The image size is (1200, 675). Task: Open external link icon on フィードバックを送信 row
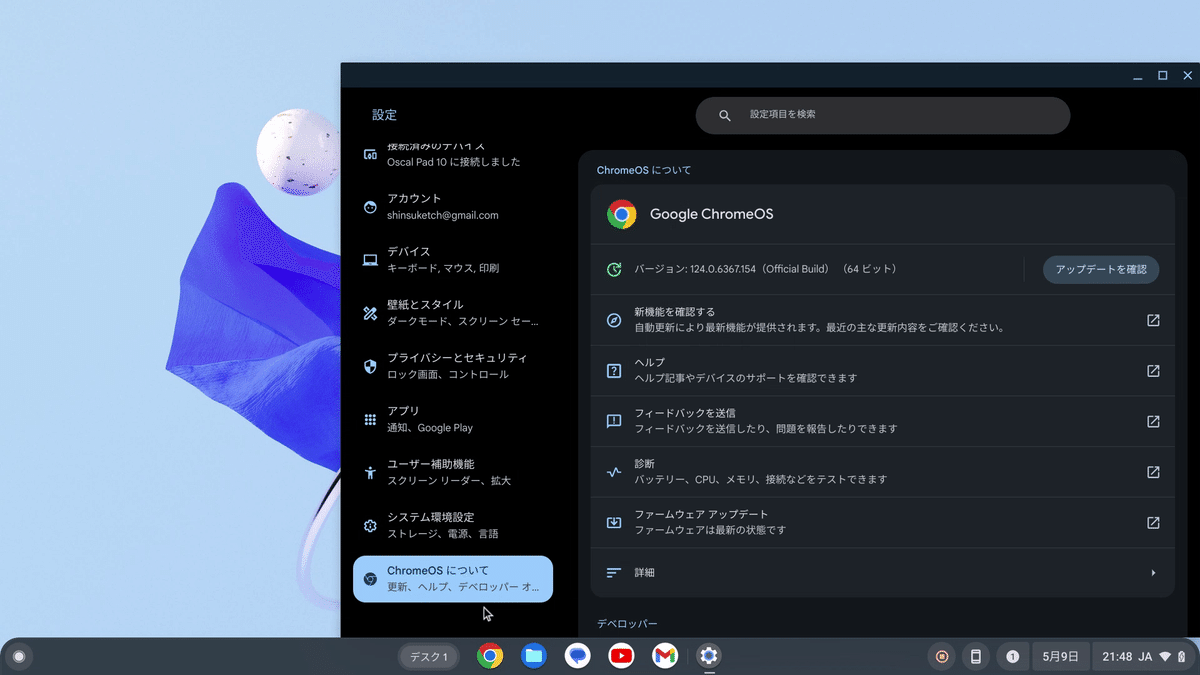(1153, 421)
